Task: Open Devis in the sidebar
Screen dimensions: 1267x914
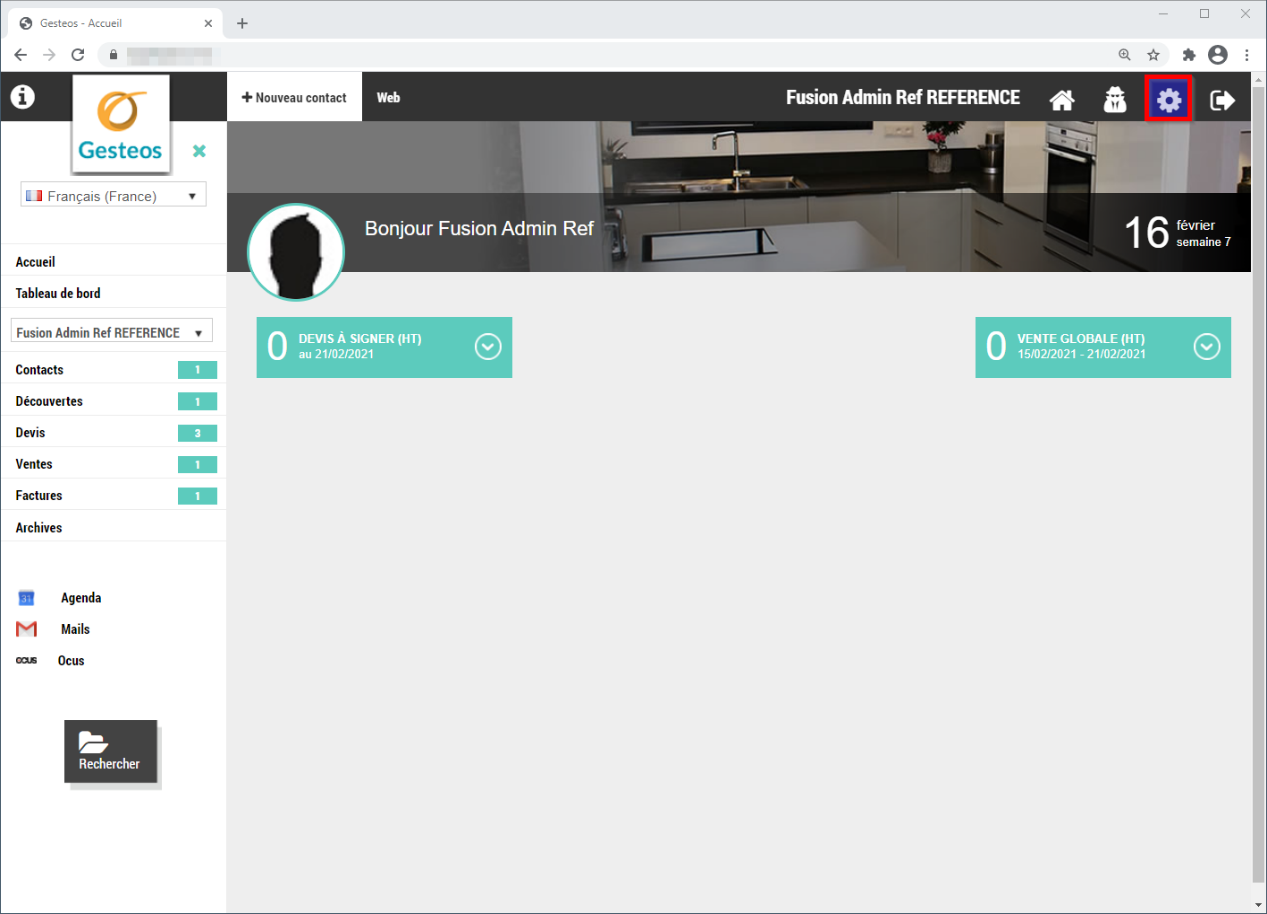Action: point(31,433)
